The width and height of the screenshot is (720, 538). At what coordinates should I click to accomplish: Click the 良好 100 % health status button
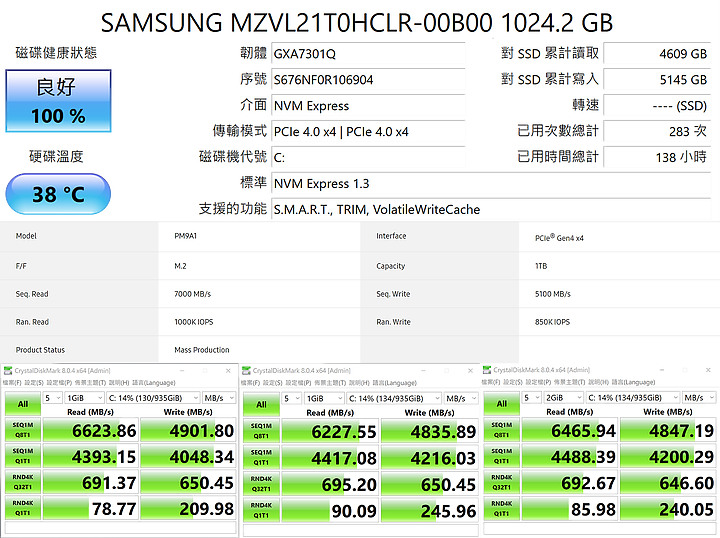[x=58, y=101]
